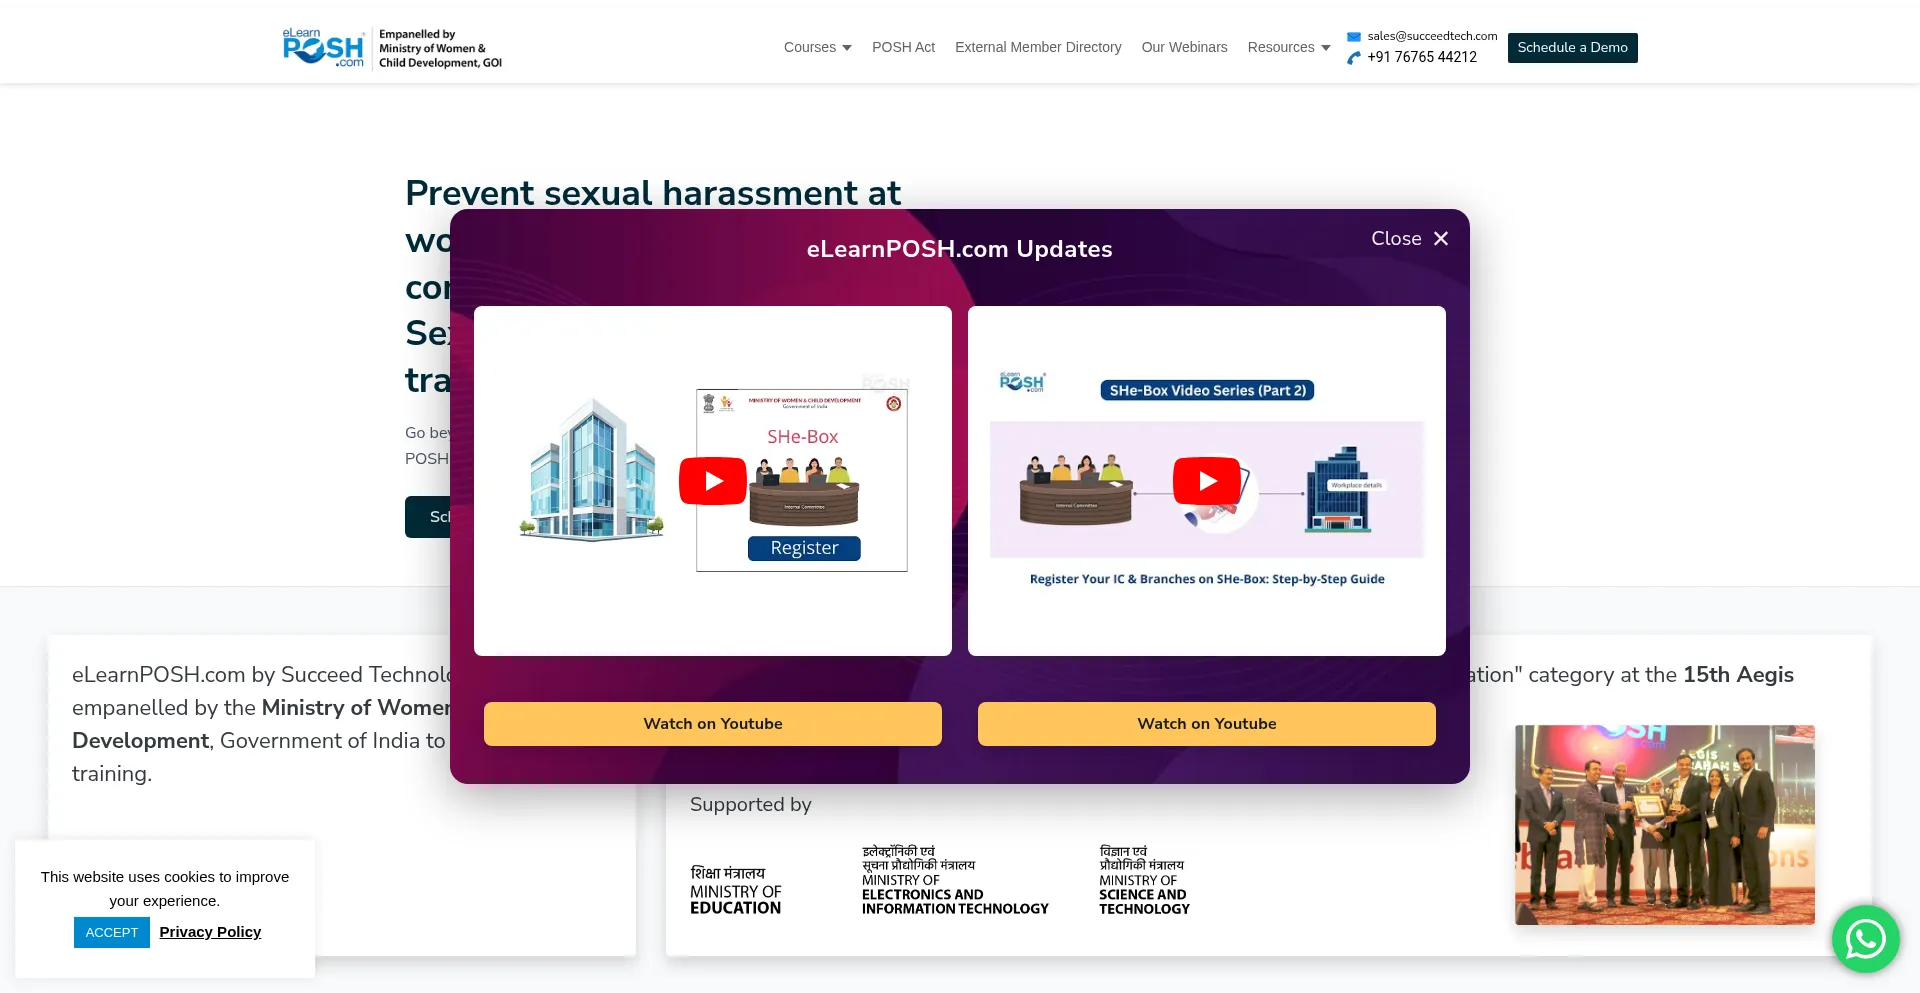
Task: Click the Register button in the video thumbnail
Action: (x=804, y=548)
